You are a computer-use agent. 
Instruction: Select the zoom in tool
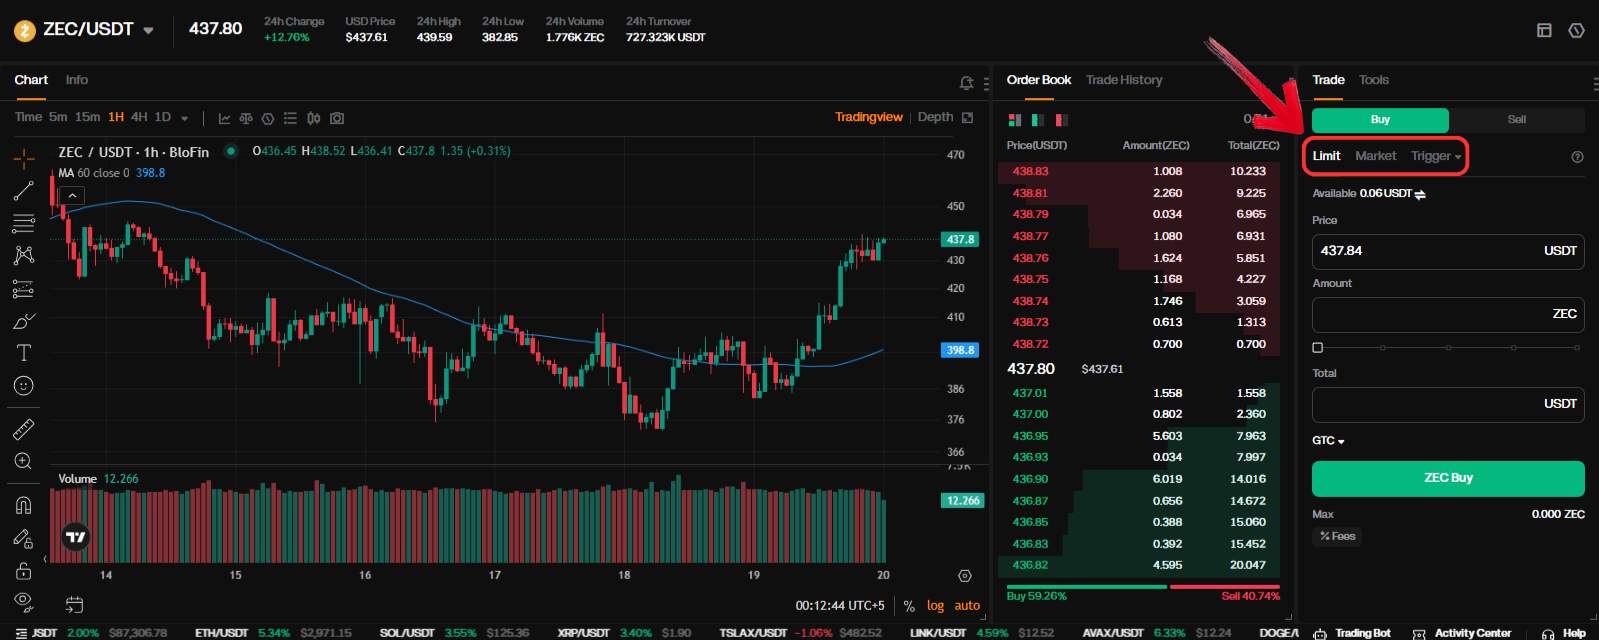click(24, 461)
